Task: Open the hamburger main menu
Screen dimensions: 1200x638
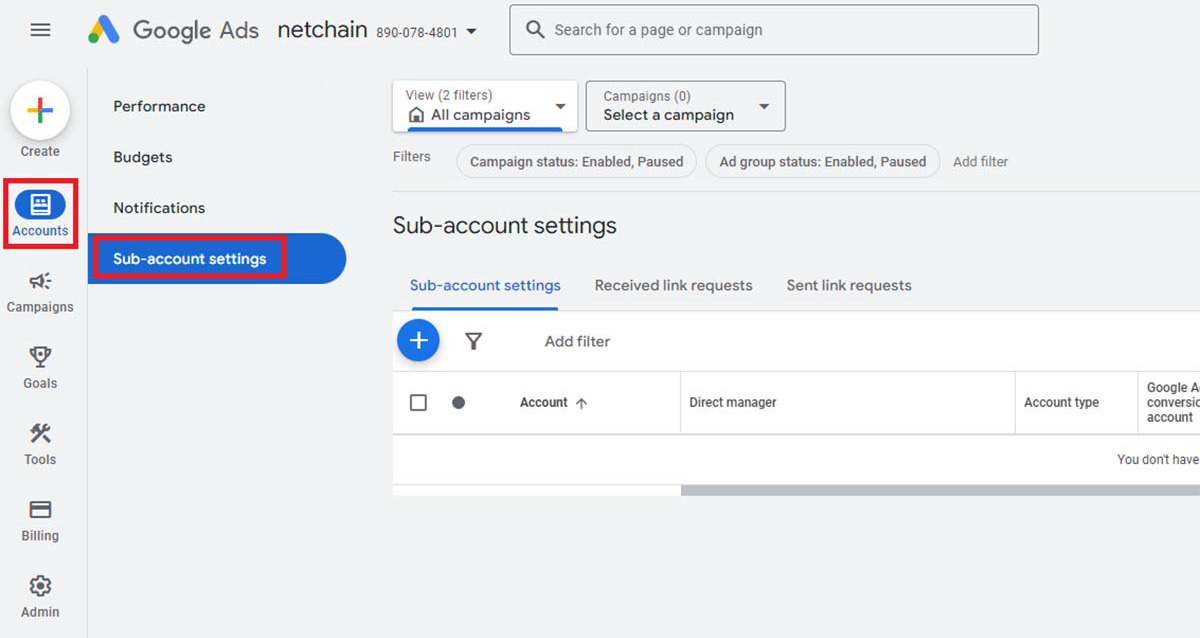Action: (x=40, y=30)
